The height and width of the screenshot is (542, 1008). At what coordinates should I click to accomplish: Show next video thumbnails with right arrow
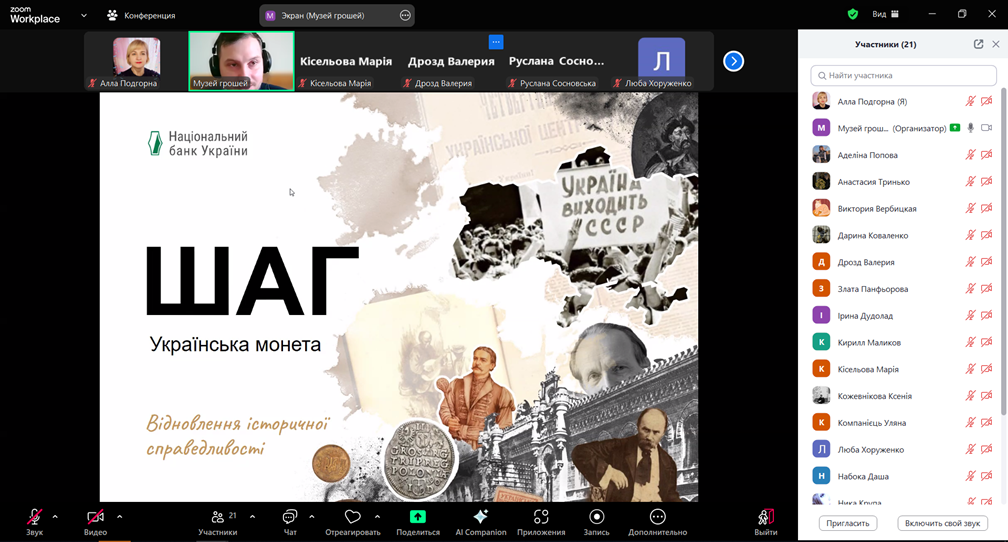click(734, 61)
